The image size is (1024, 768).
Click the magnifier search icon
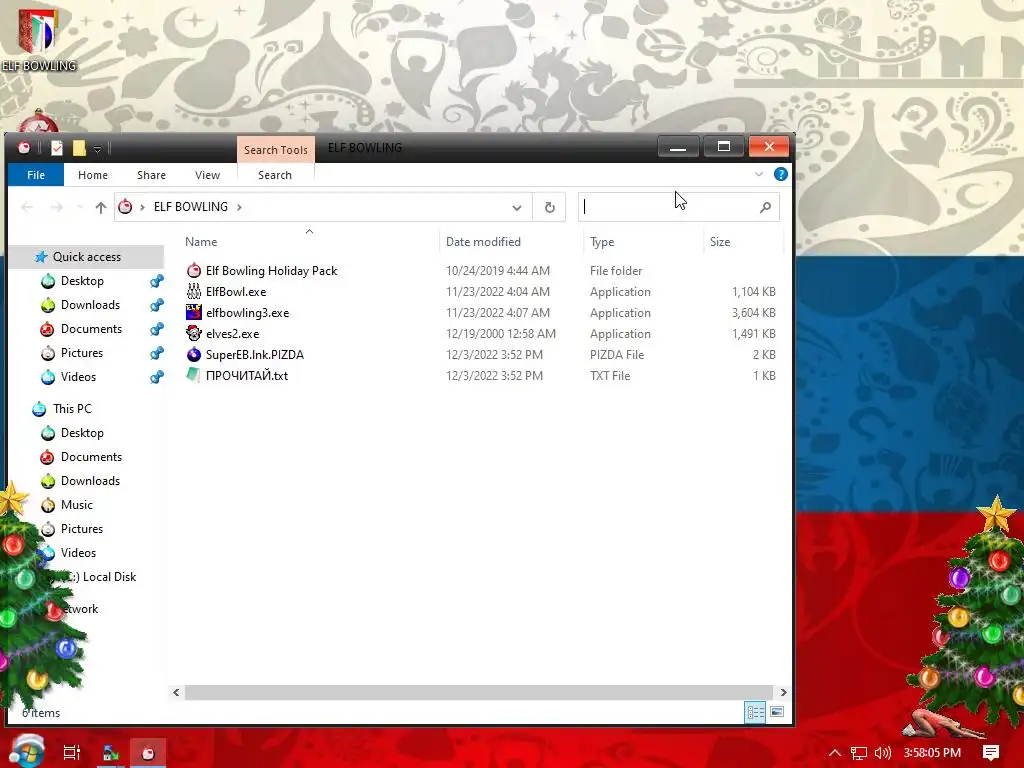pos(765,208)
